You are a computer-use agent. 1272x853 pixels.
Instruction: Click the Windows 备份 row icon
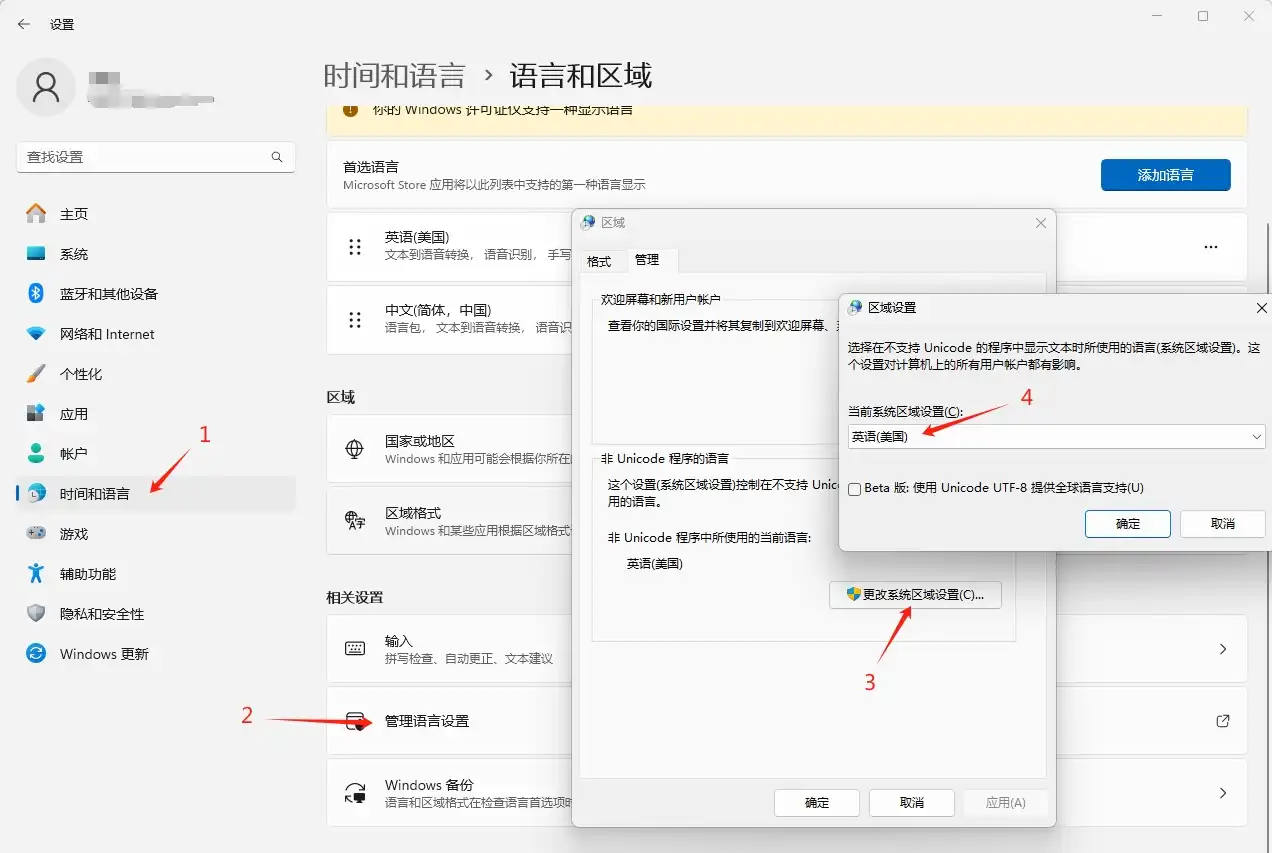click(x=355, y=793)
